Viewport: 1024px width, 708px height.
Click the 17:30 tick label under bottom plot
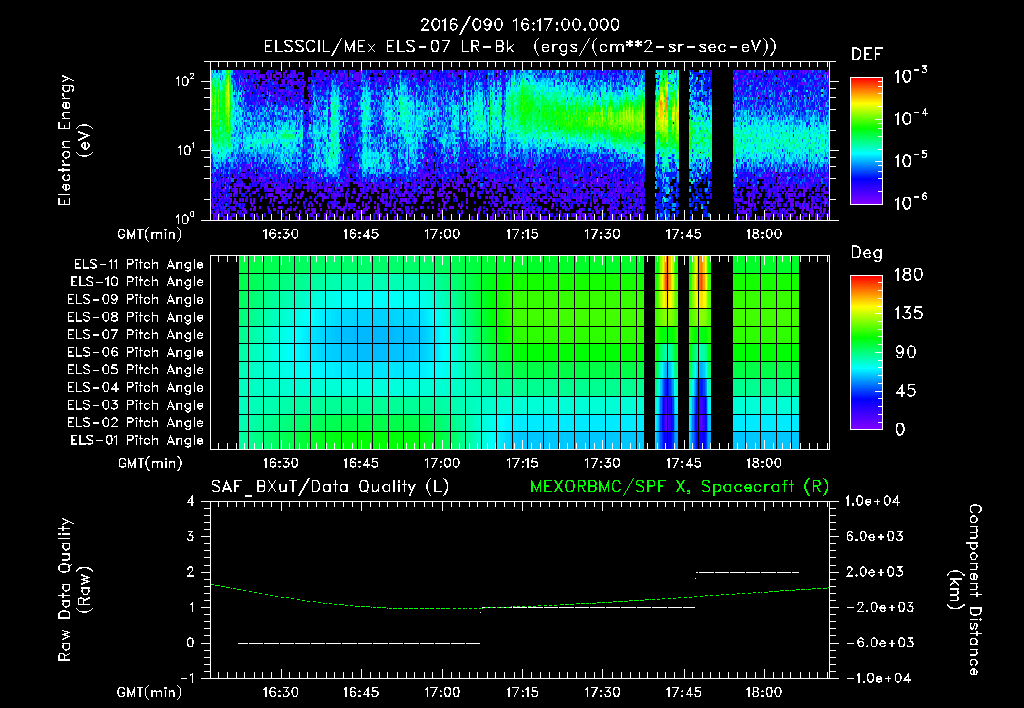[x=602, y=692]
